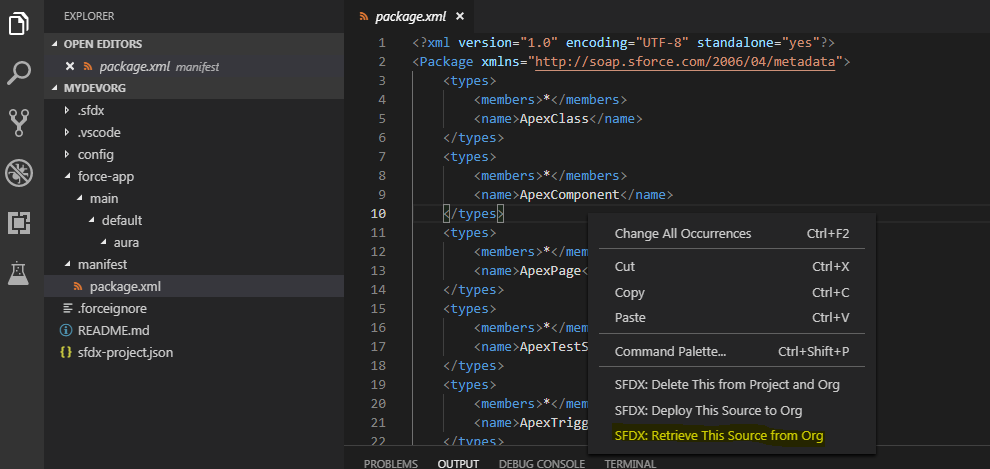Open the soap.sforce.com metadata URL link
The height and width of the screenshot is (469, 990).
688,62
